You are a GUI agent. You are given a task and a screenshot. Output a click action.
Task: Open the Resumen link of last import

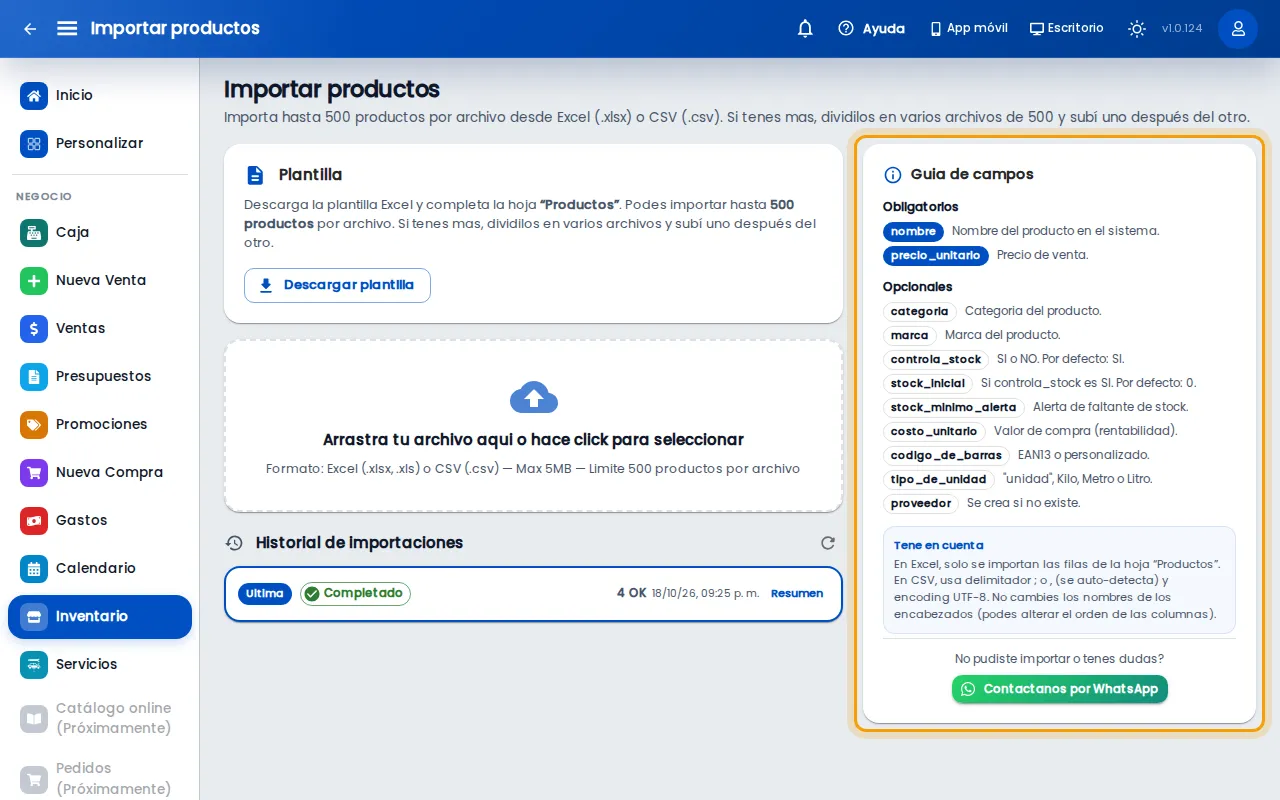click(797, 594)
